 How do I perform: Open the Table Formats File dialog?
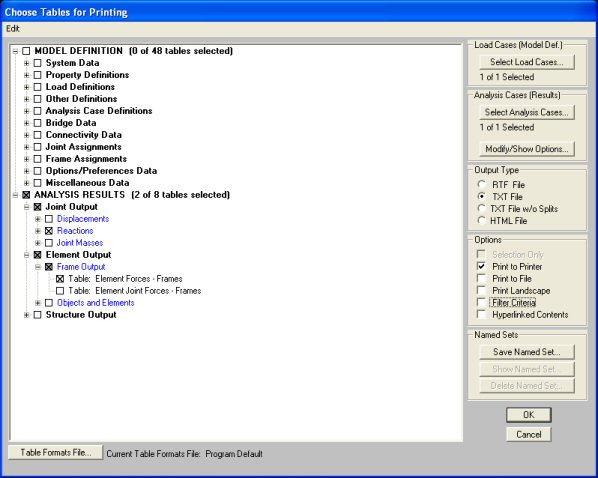[56, 452]
